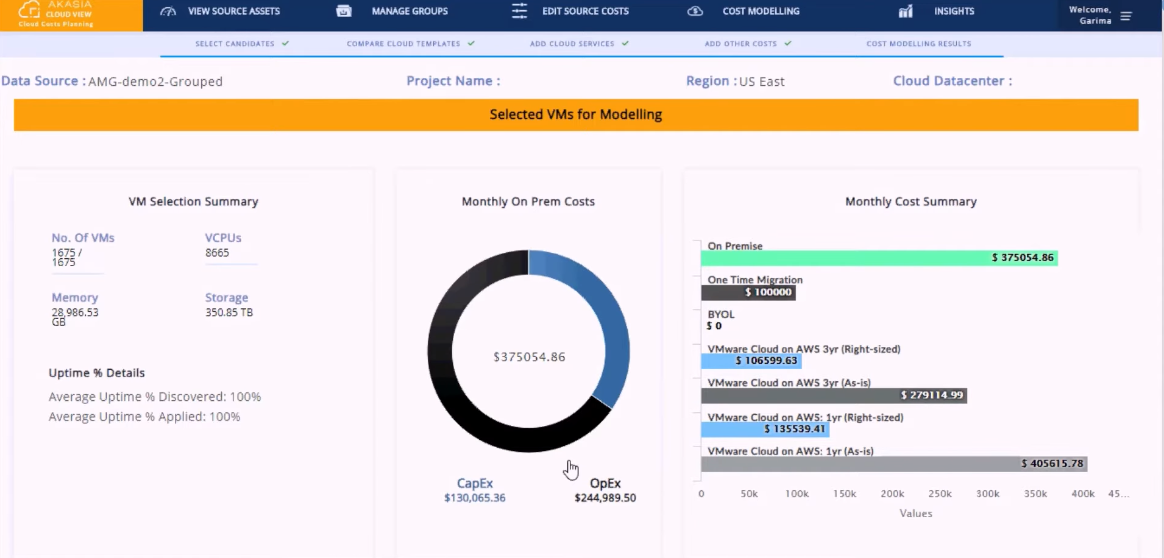Viewport: 1164px width, 558px height.
Task: Click the Selected VMs for Modelling banner
Action: [576, 115]
